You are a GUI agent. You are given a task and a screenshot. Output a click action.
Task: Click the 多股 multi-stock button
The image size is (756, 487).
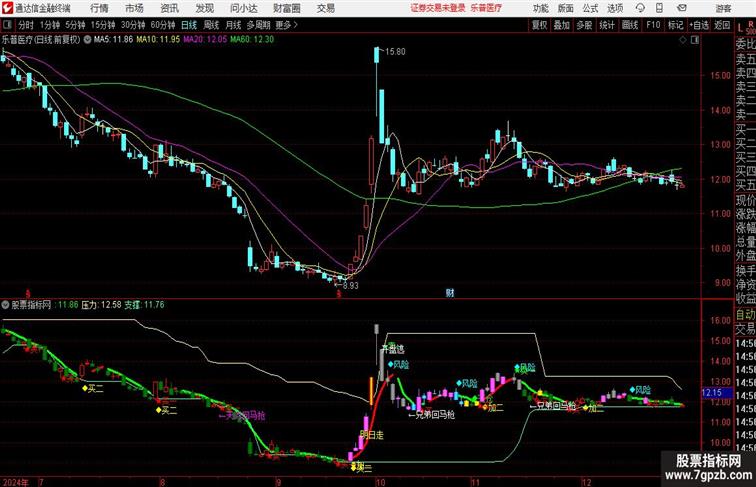[584, 25]
